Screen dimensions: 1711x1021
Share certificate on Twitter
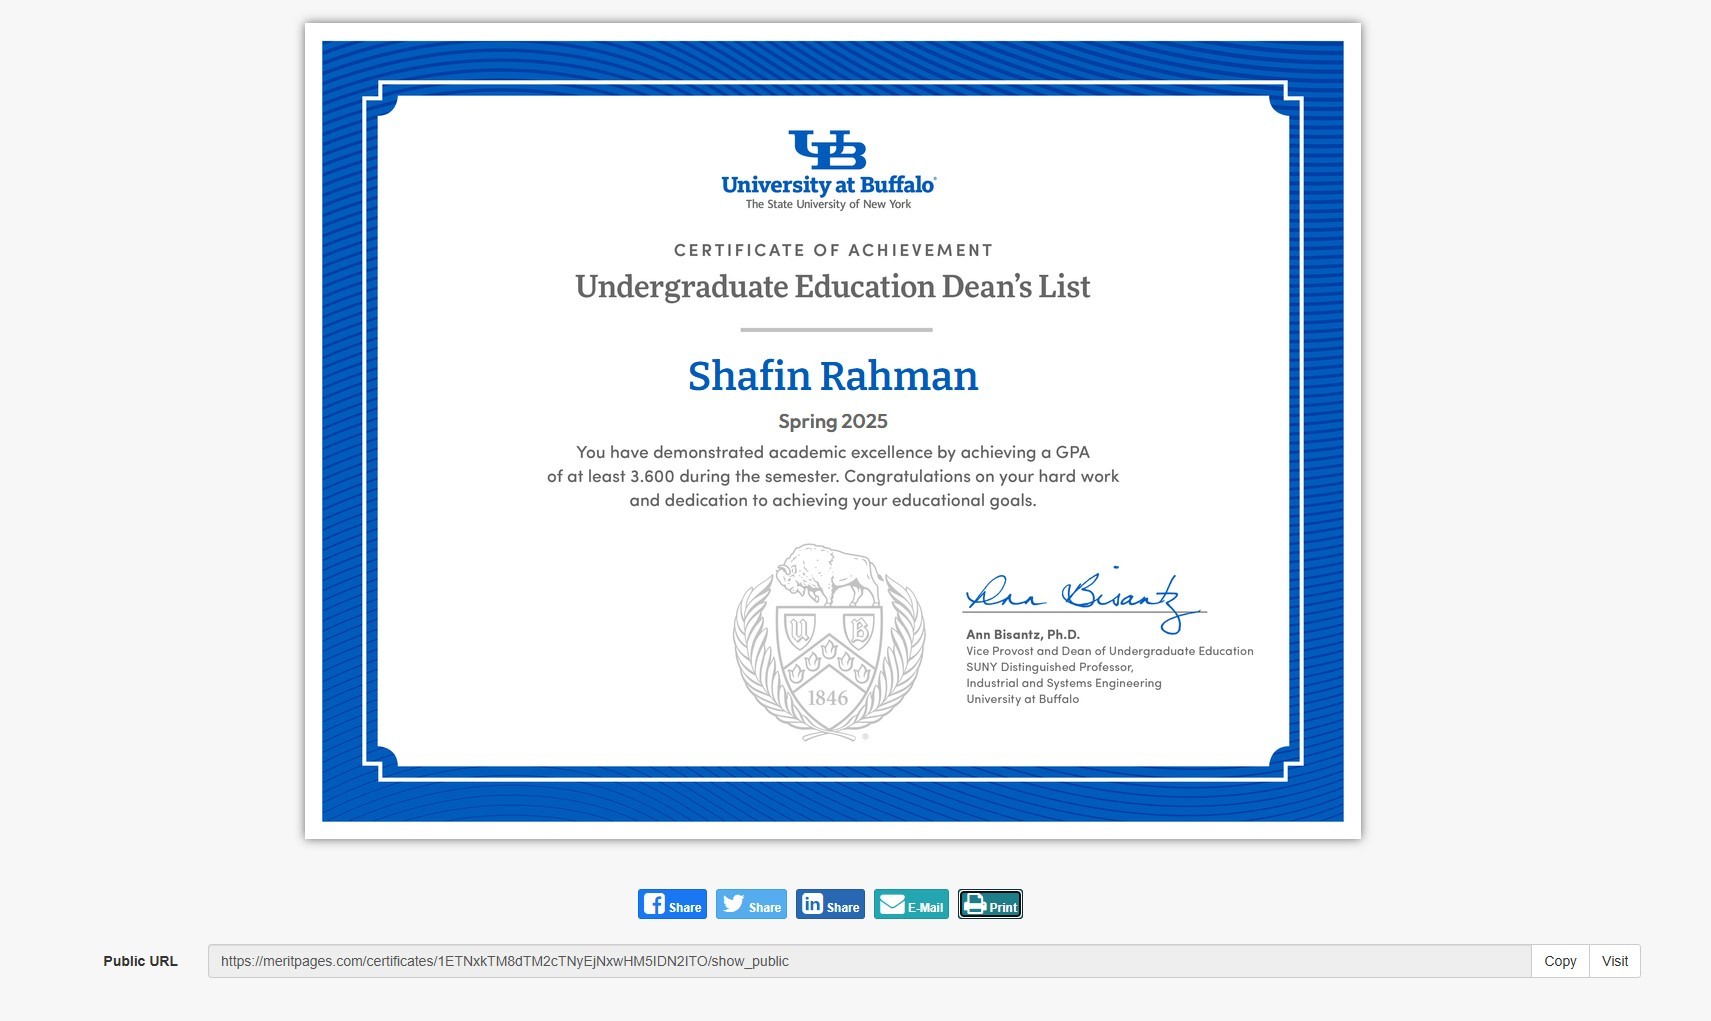(x=751, y=904)
